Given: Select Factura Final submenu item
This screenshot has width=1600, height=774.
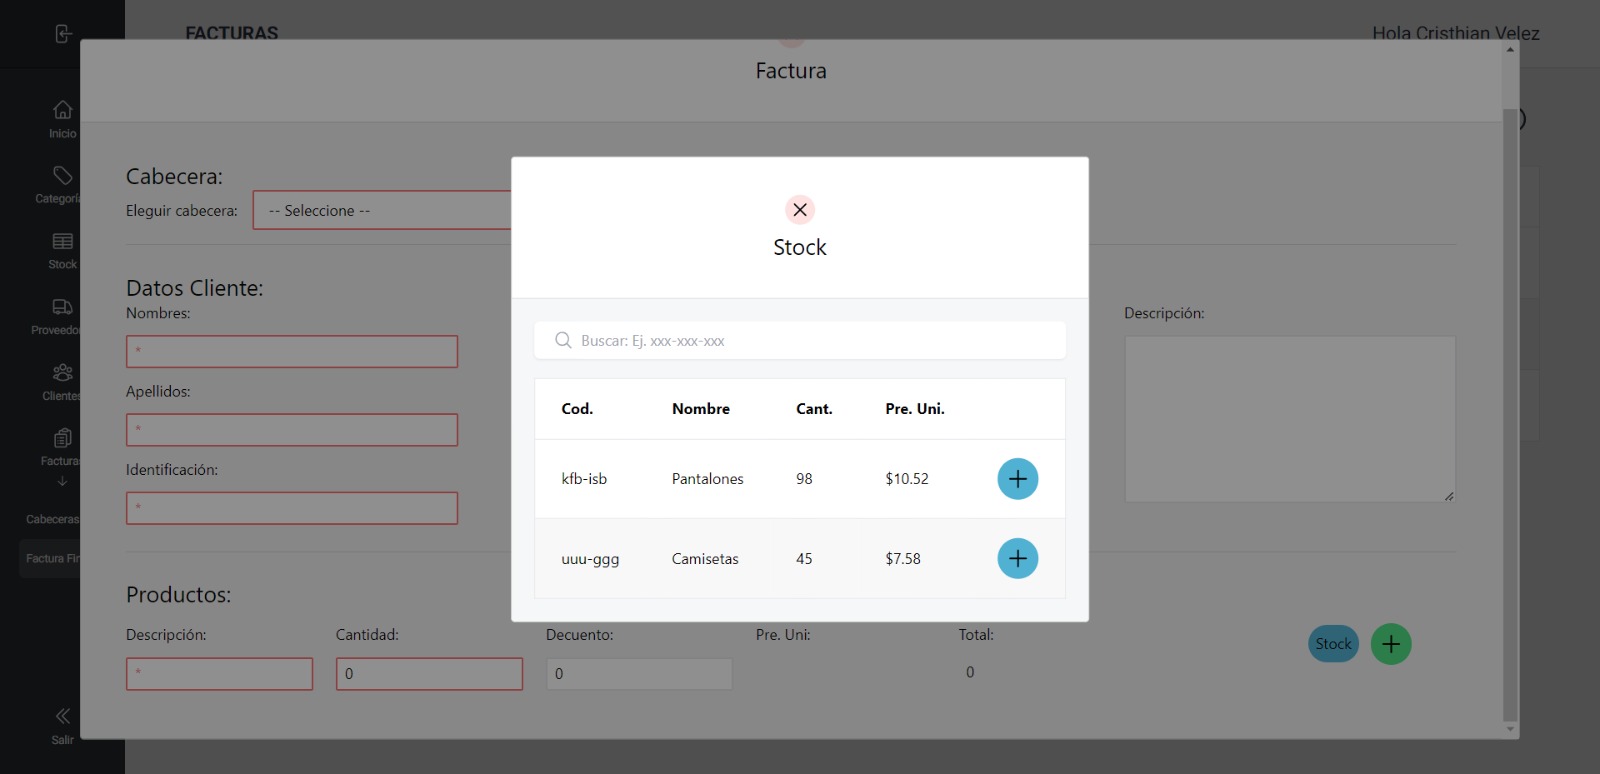Looking at the screenshot, I should (x=52, y=559).
